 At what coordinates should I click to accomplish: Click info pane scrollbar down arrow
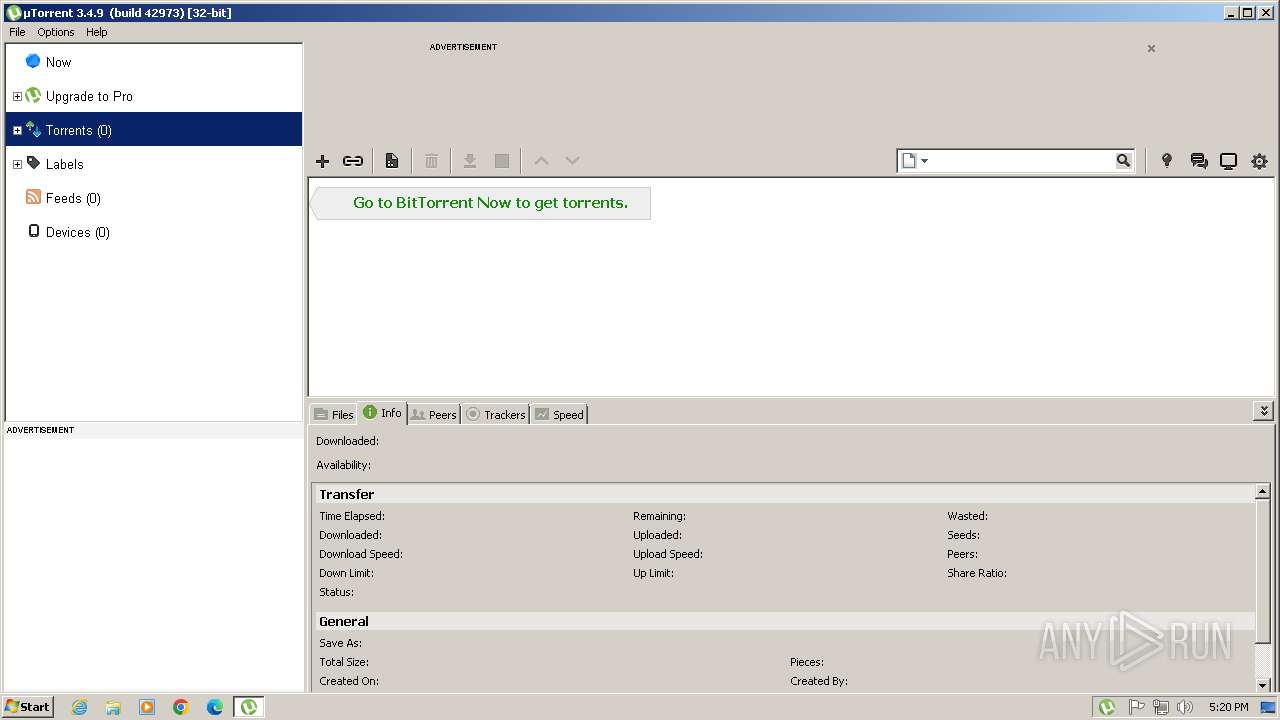click(x=1263, y=685)
